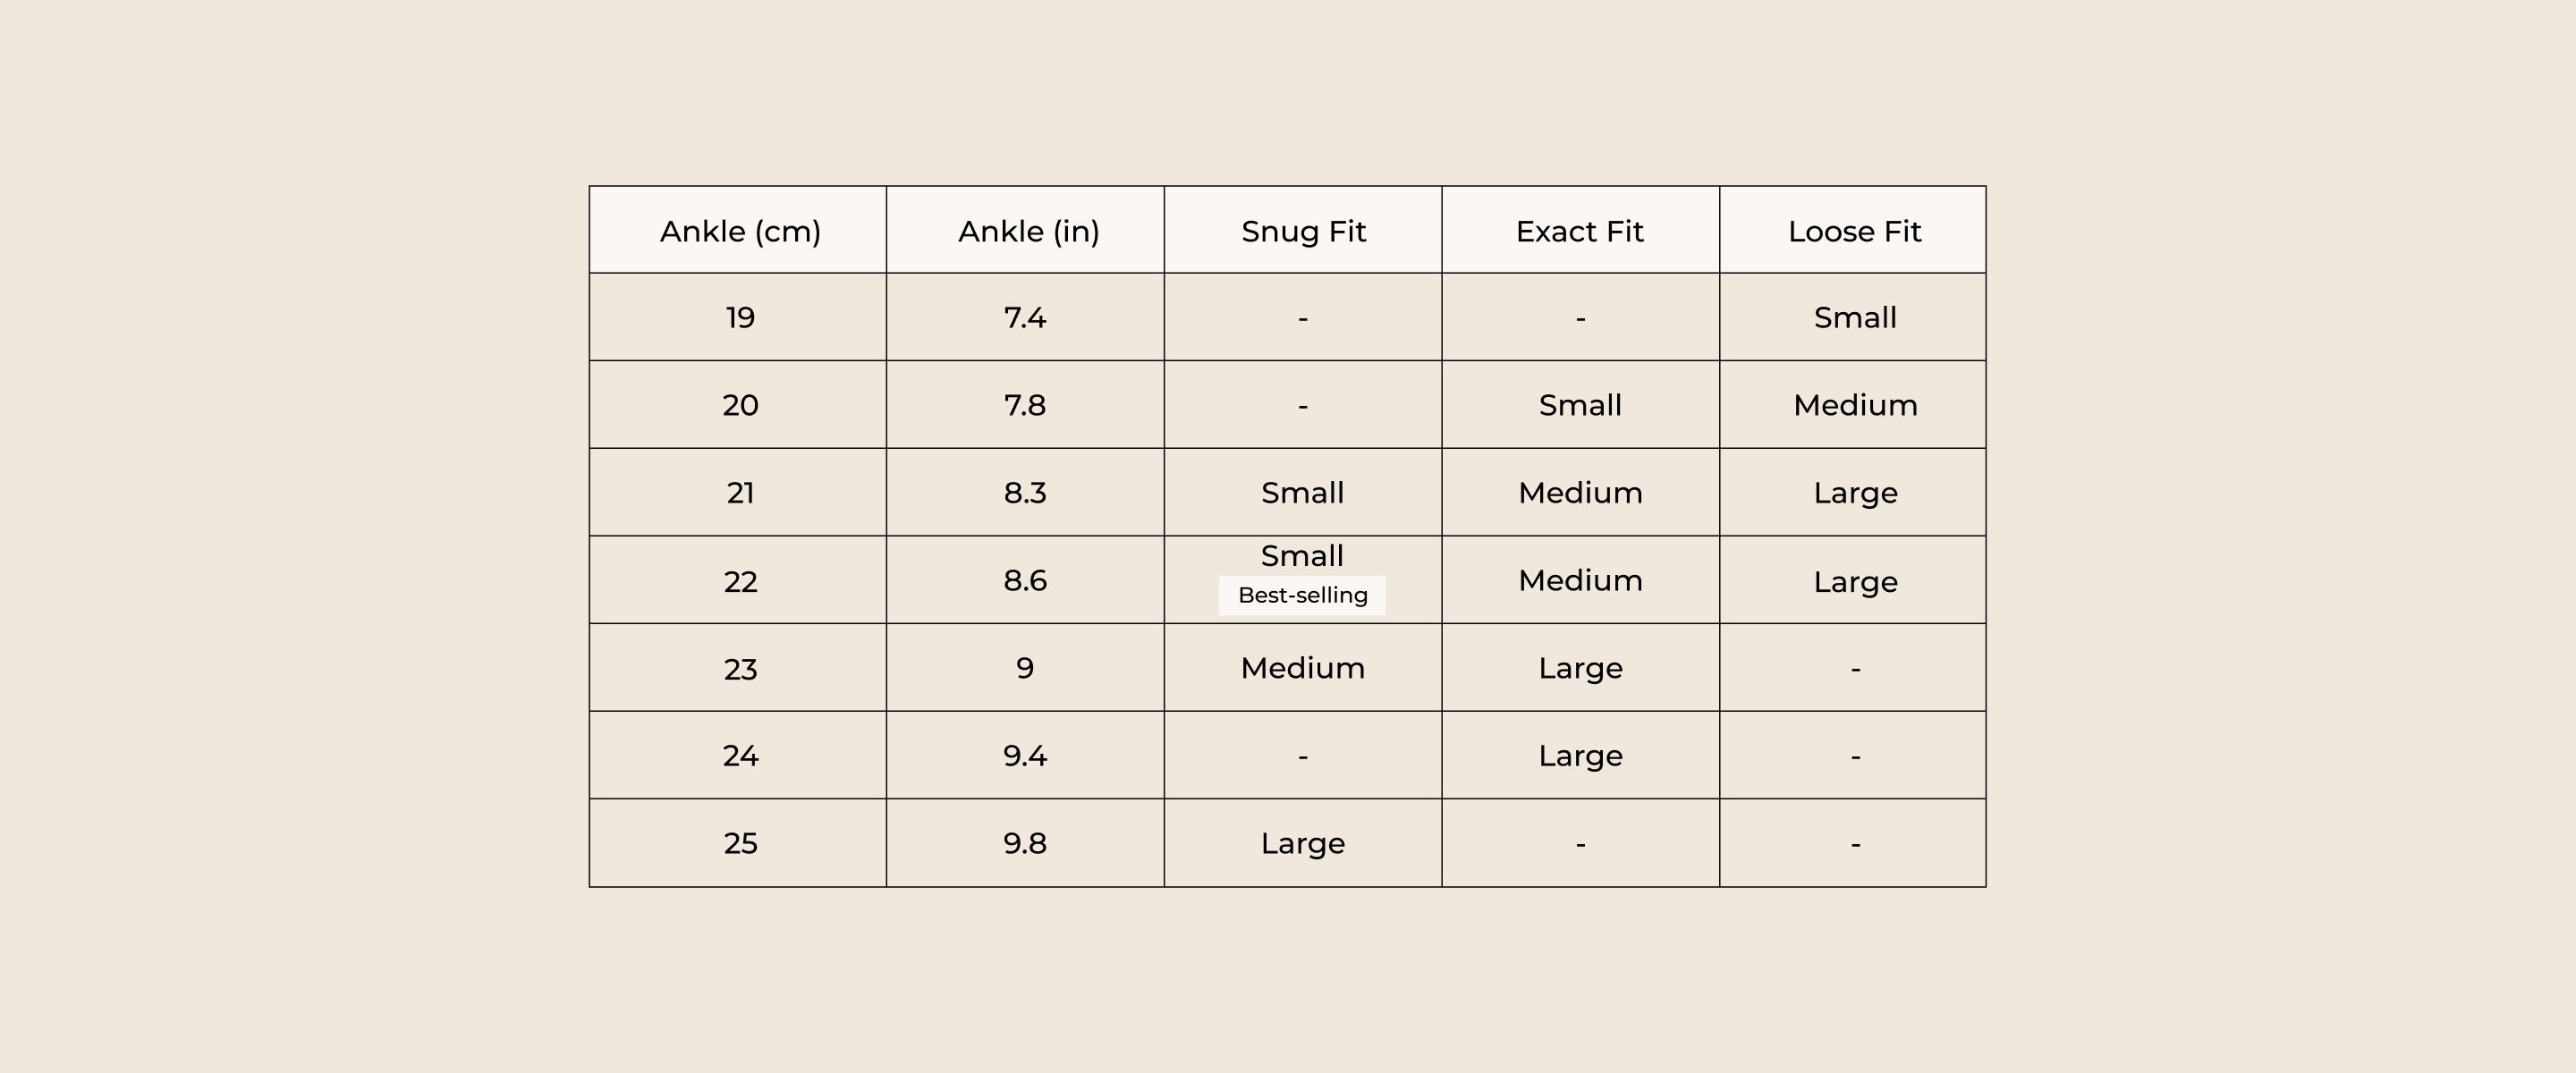Click the Best-selling badge
2576x1073 pixels.
point(1302,595)
